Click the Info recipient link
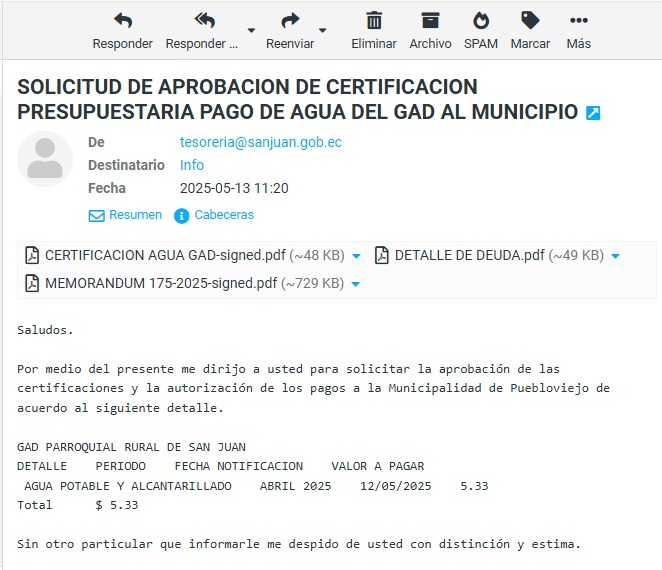Screen dimensions: 662x570 [x=192, y=165]
